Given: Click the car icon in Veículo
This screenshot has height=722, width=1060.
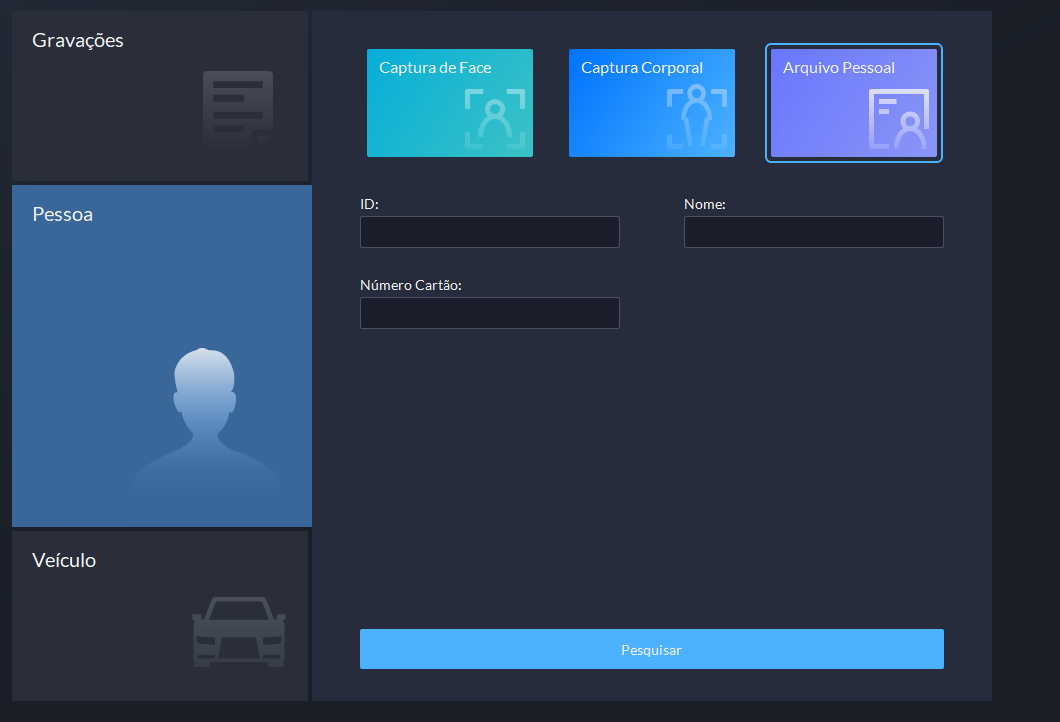Looking at the screenshot, I should point(239,631).
